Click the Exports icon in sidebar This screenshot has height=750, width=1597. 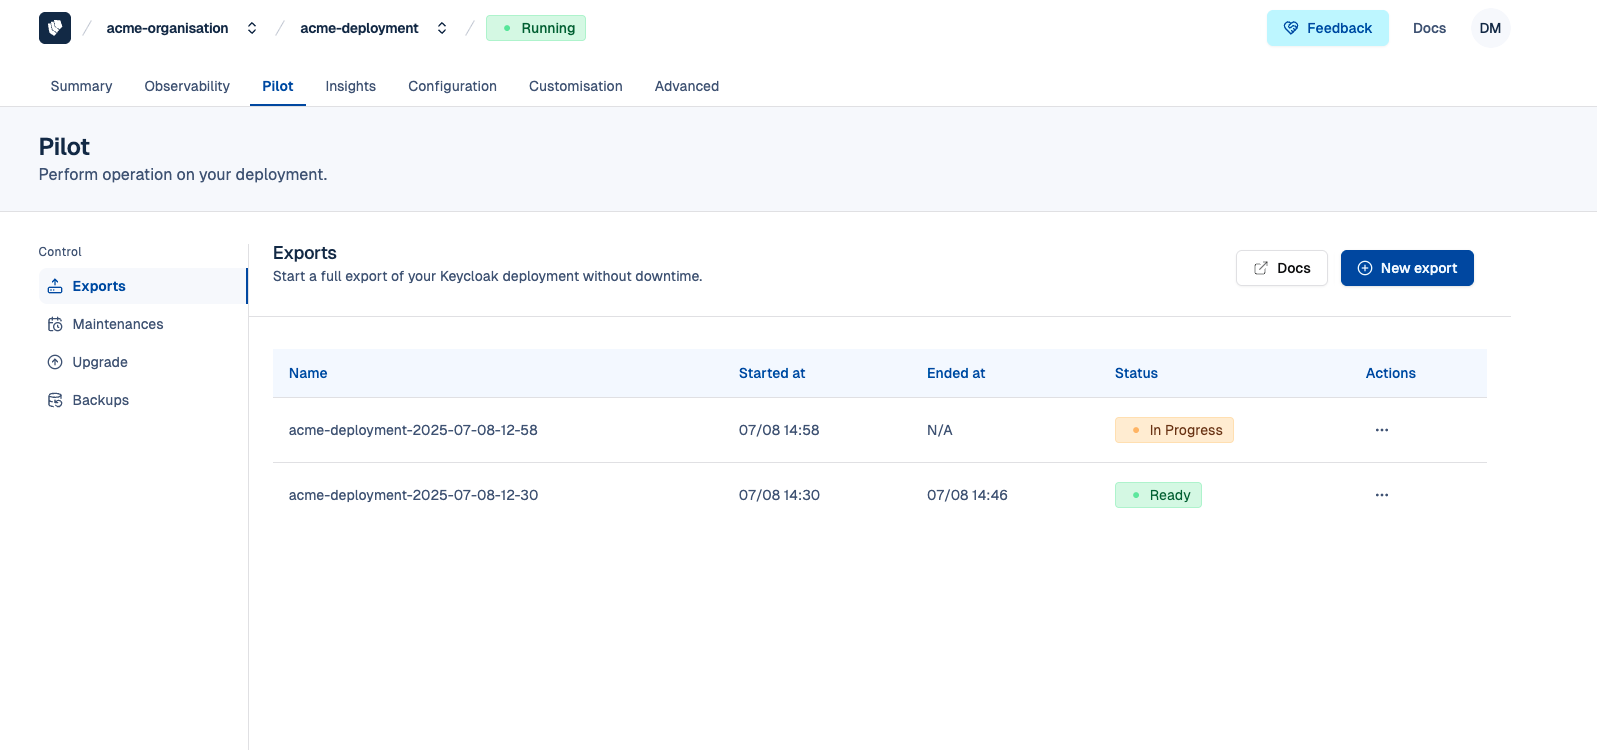(x=55, y=286)
